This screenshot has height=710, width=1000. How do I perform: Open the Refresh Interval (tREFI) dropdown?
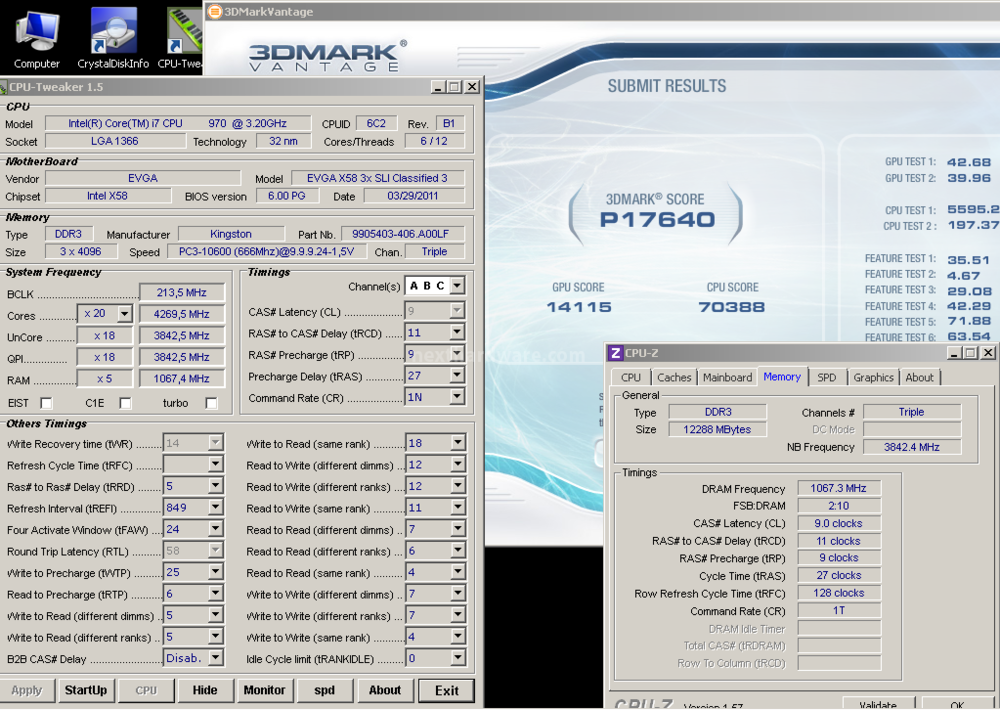pos(216,508)
